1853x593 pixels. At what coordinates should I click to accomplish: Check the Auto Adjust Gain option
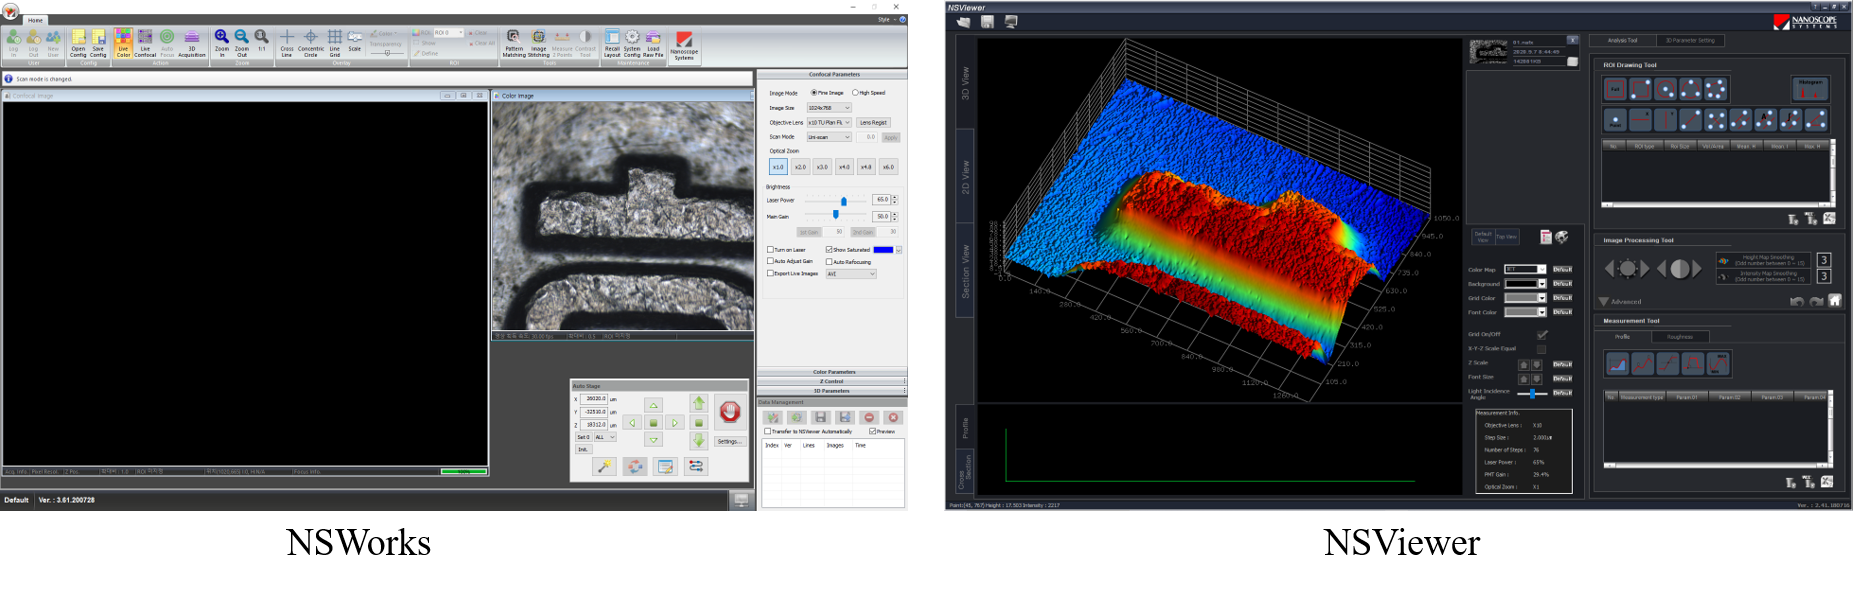770,261
